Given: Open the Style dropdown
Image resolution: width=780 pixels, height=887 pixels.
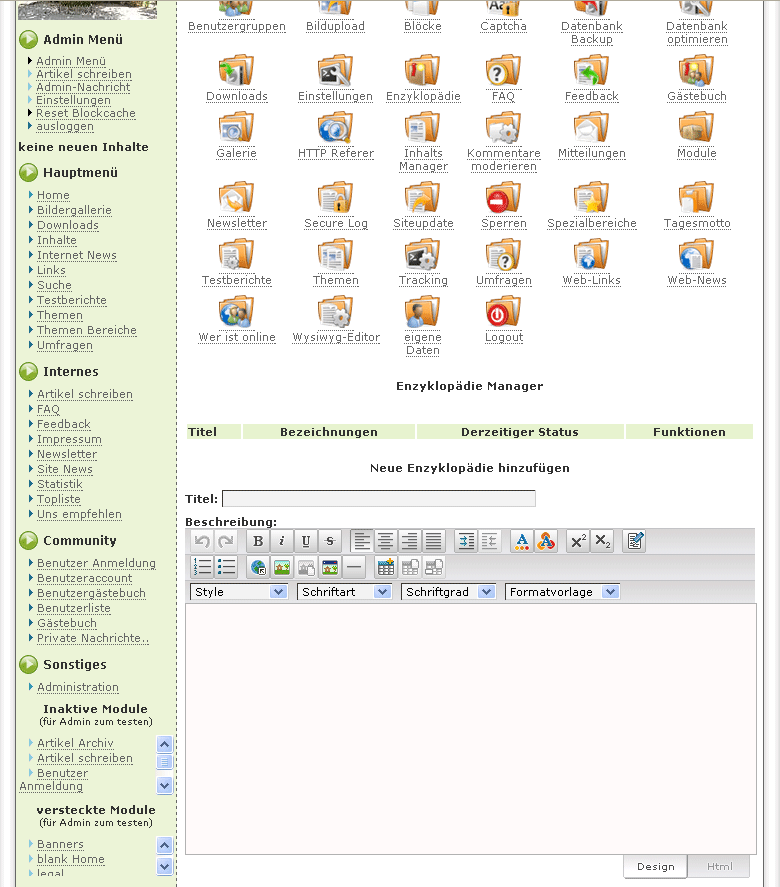Looking at the screenshot, I should point(239,592).
